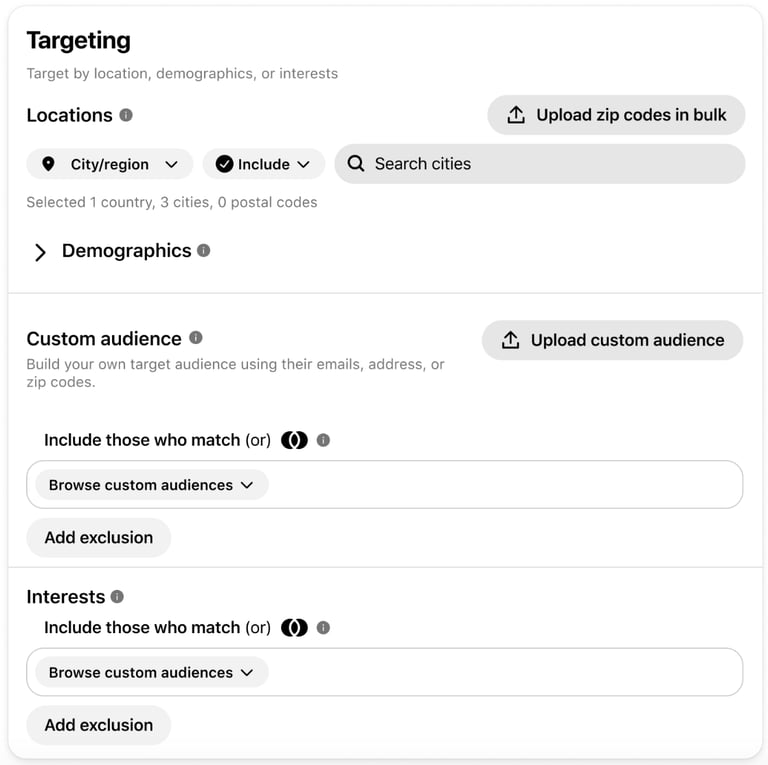Click Upload zip codes in bulk

(616, 115)
